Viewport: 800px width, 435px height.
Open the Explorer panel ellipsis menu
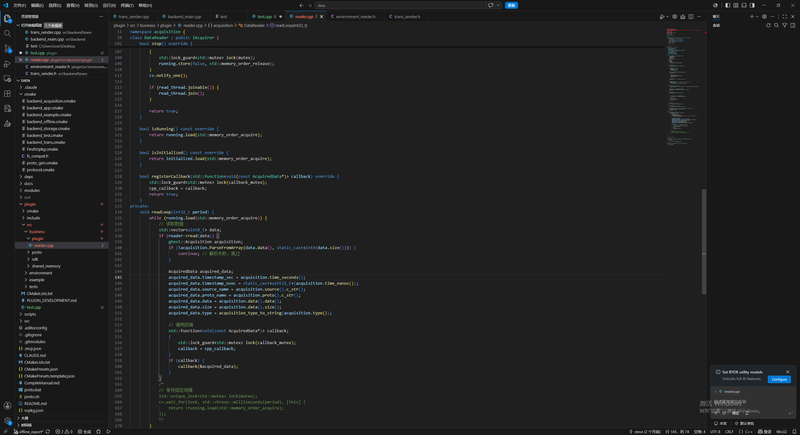(x=101, y=16)
